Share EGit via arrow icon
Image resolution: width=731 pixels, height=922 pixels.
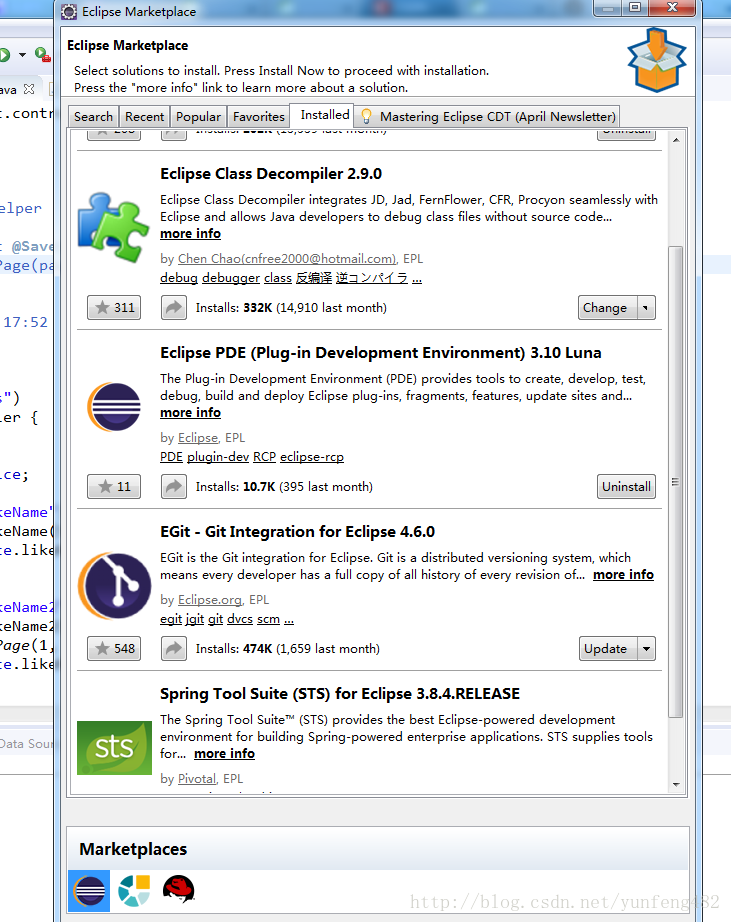pos(174,649)
